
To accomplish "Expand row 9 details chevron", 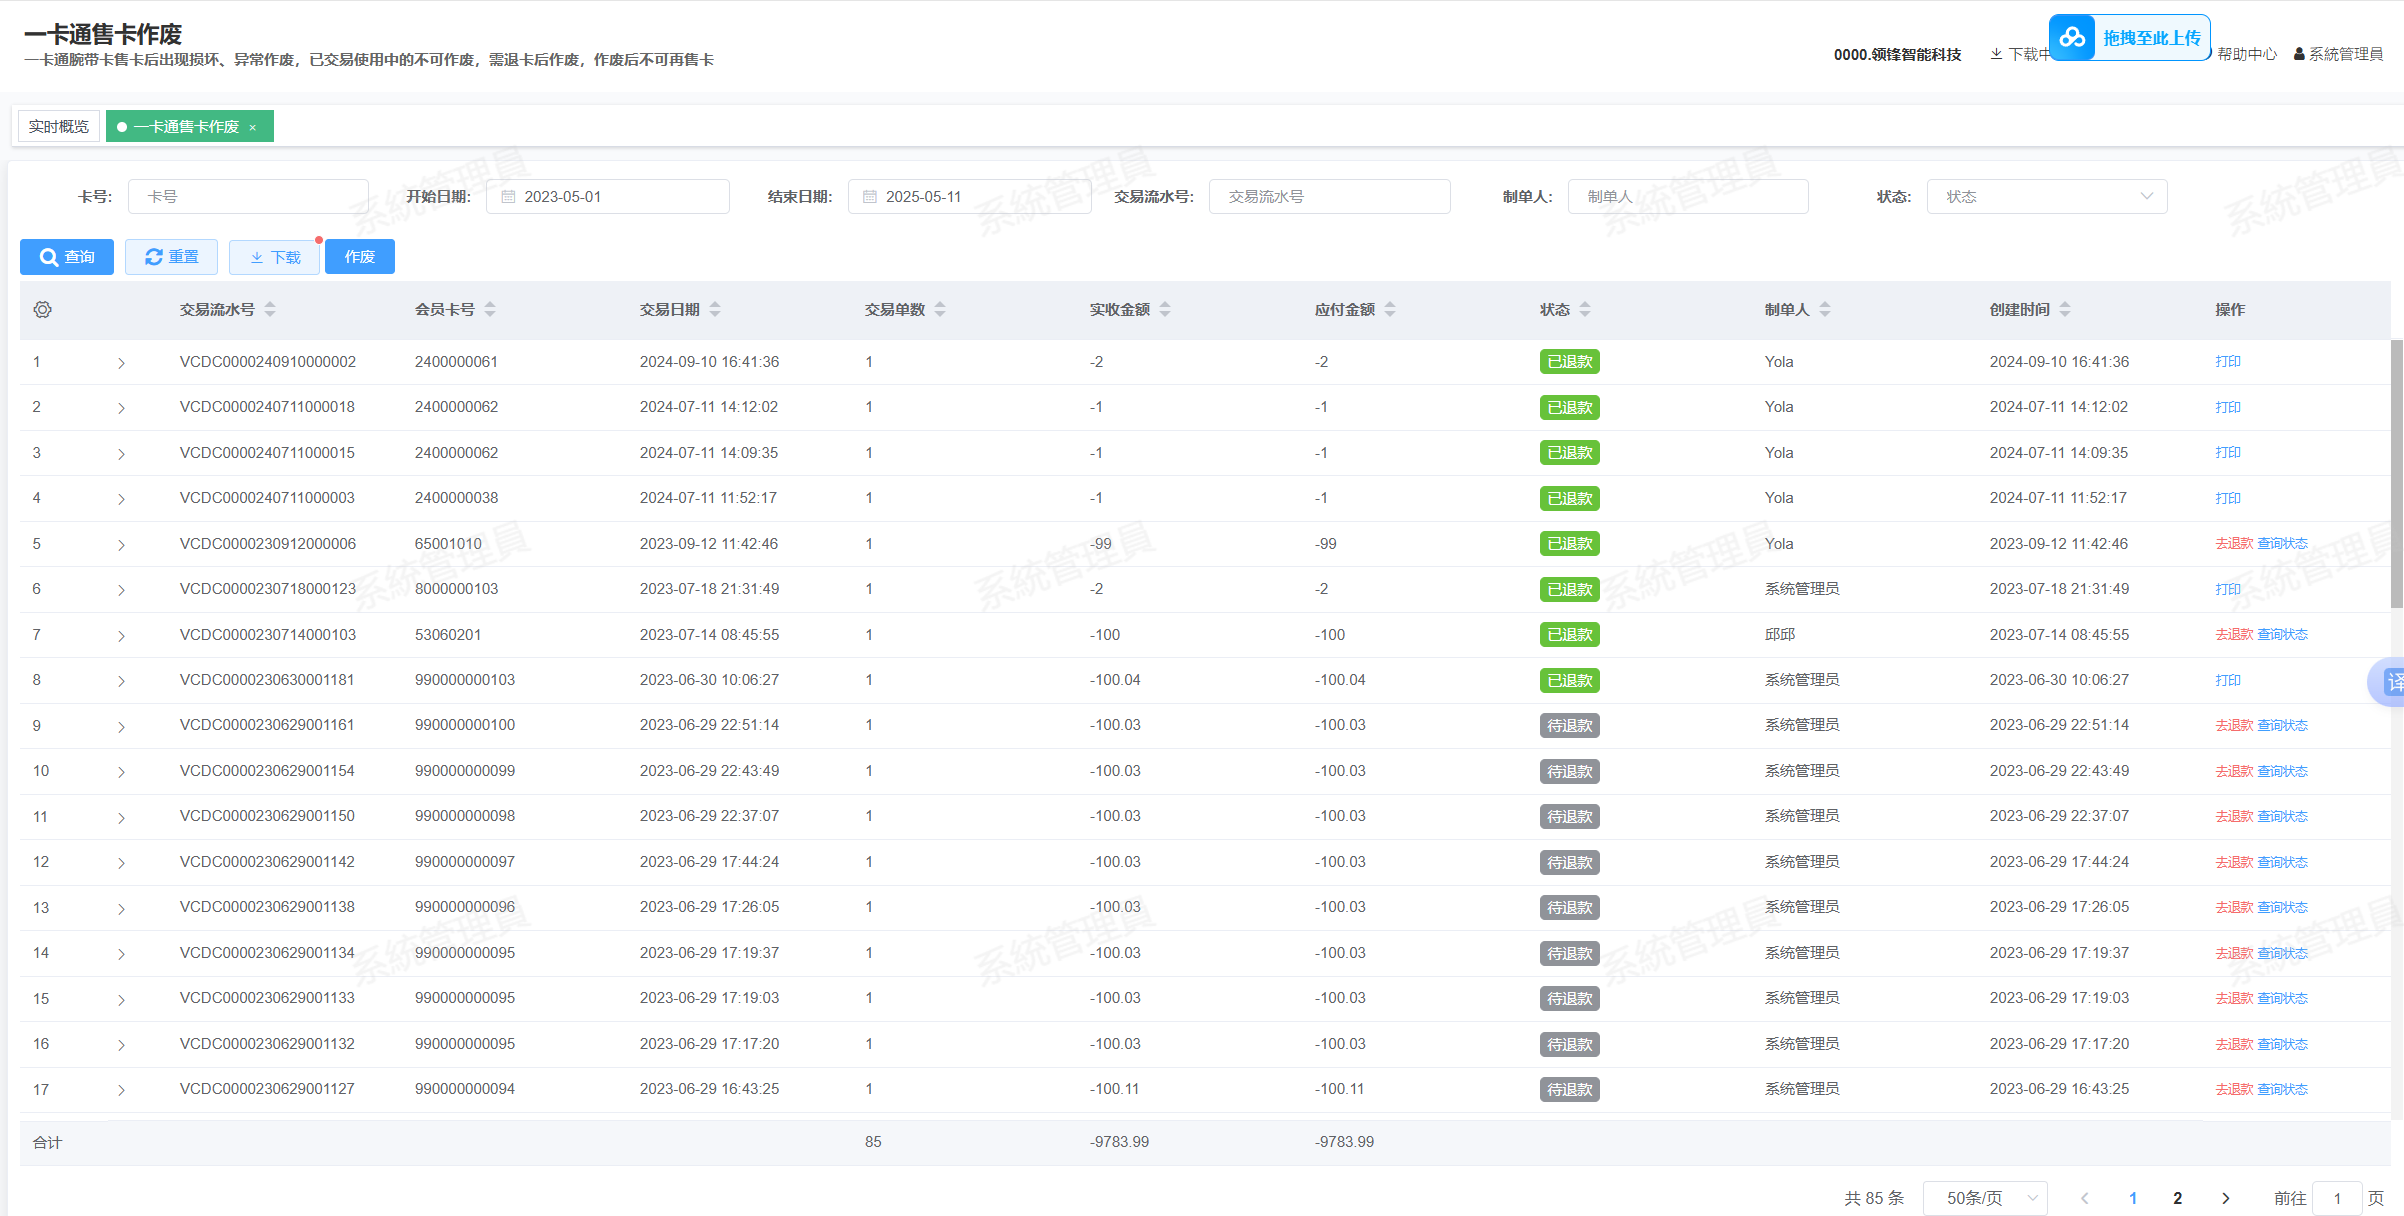I will (121, 727).
